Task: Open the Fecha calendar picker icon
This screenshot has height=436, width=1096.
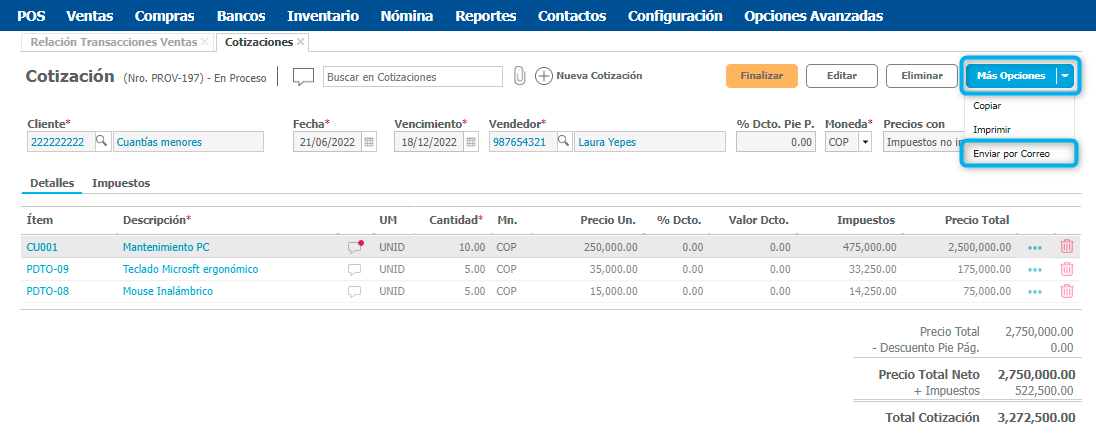Action: [x=369, y=142]
